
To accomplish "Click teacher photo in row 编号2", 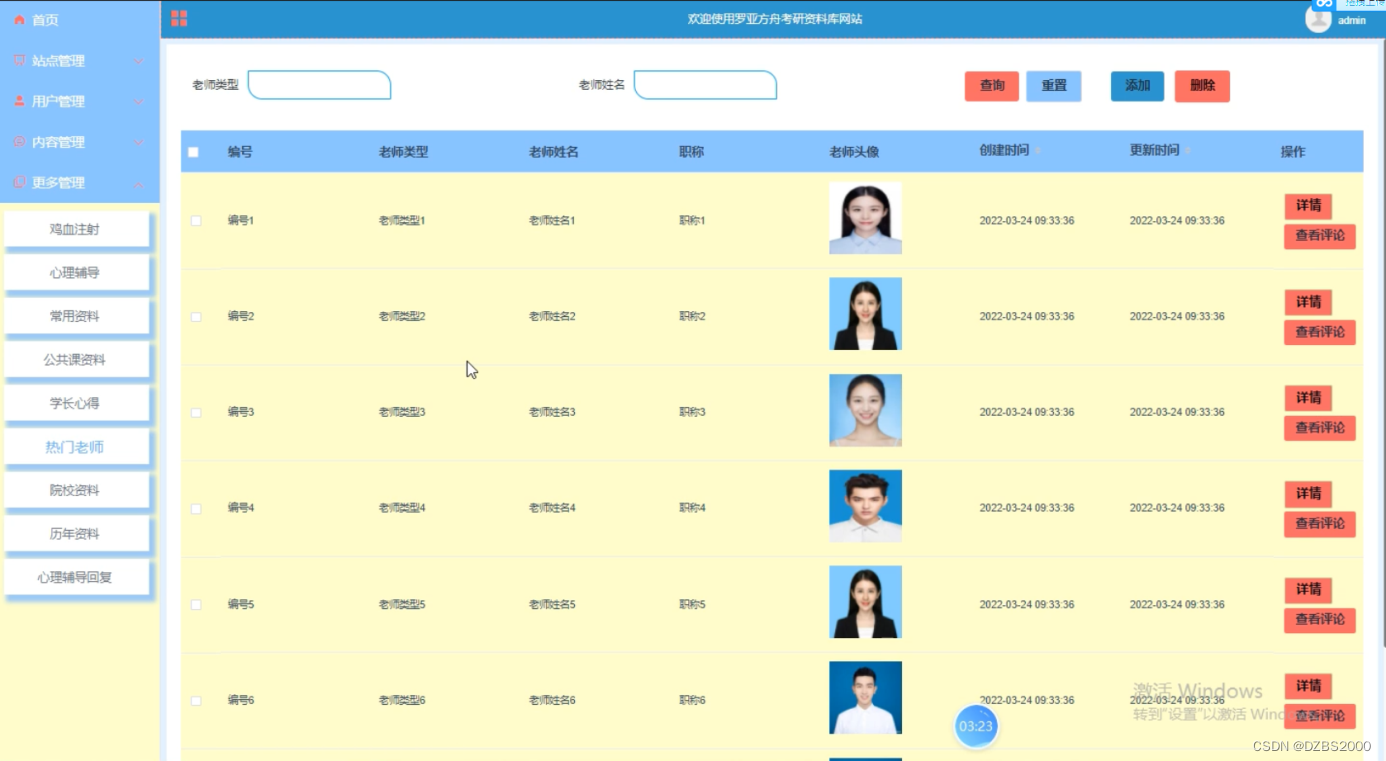I will [865, 314].
